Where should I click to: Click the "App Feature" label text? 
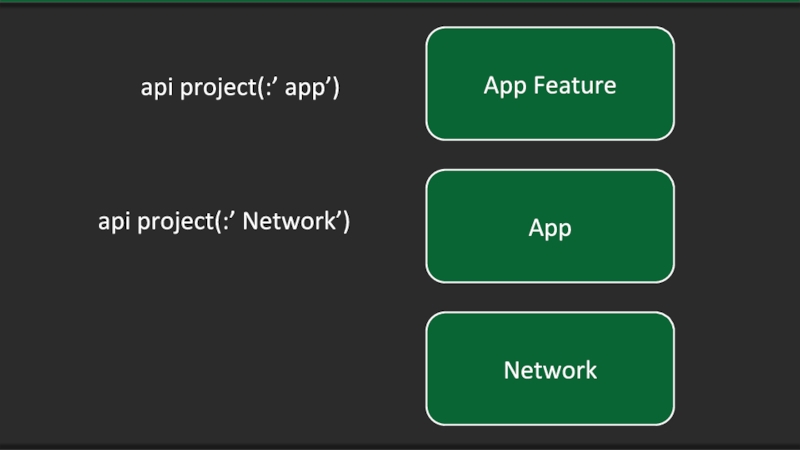(x=550, y=84)
